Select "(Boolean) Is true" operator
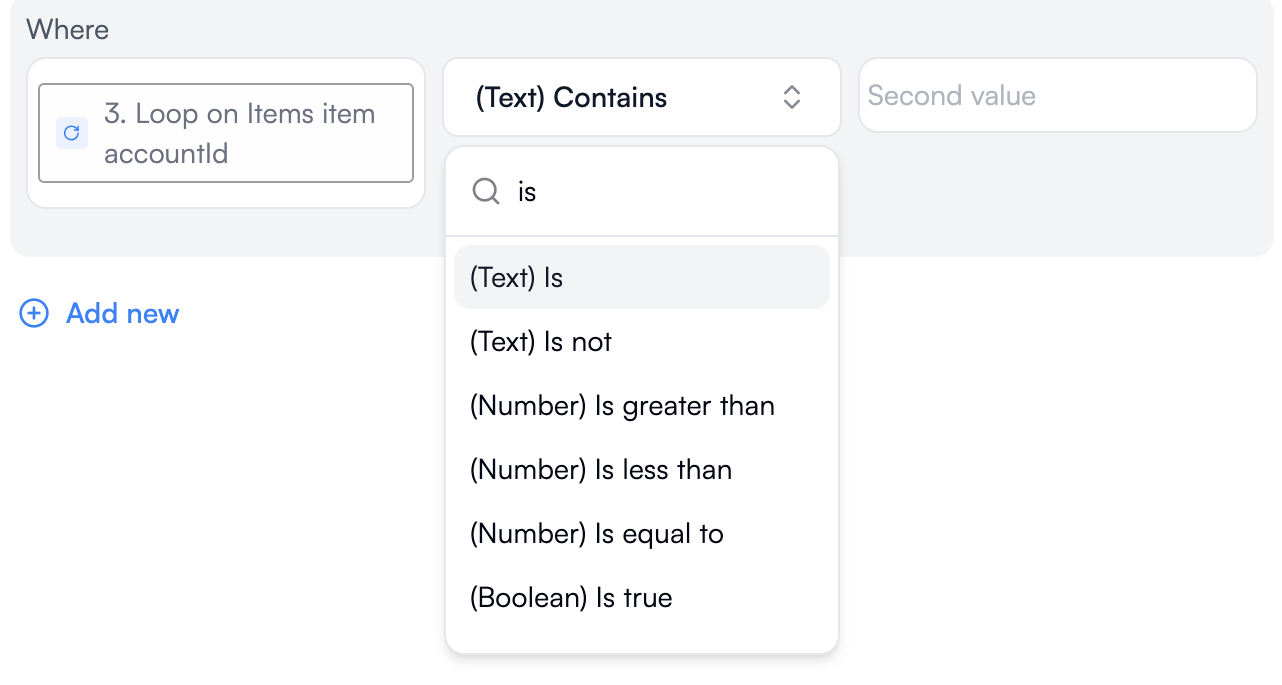The height and width of the screenshot is (685, 1282). (x=571, y=598)
